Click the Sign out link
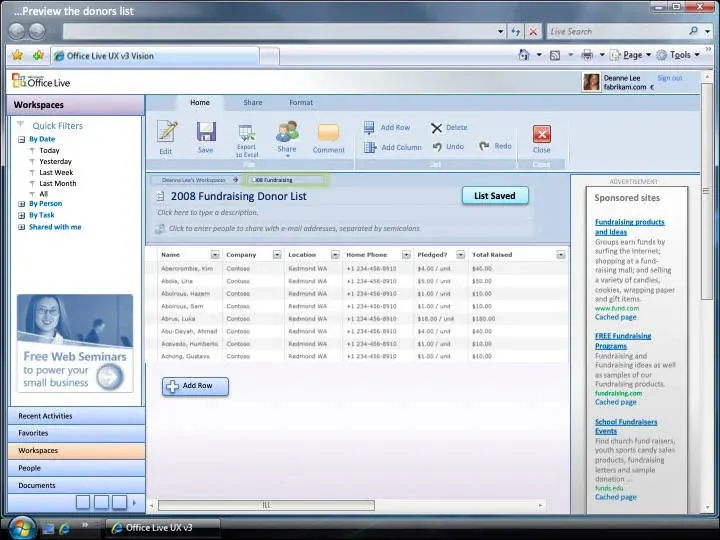This screenshot has width=720, height=540. (x=669, y=78)
